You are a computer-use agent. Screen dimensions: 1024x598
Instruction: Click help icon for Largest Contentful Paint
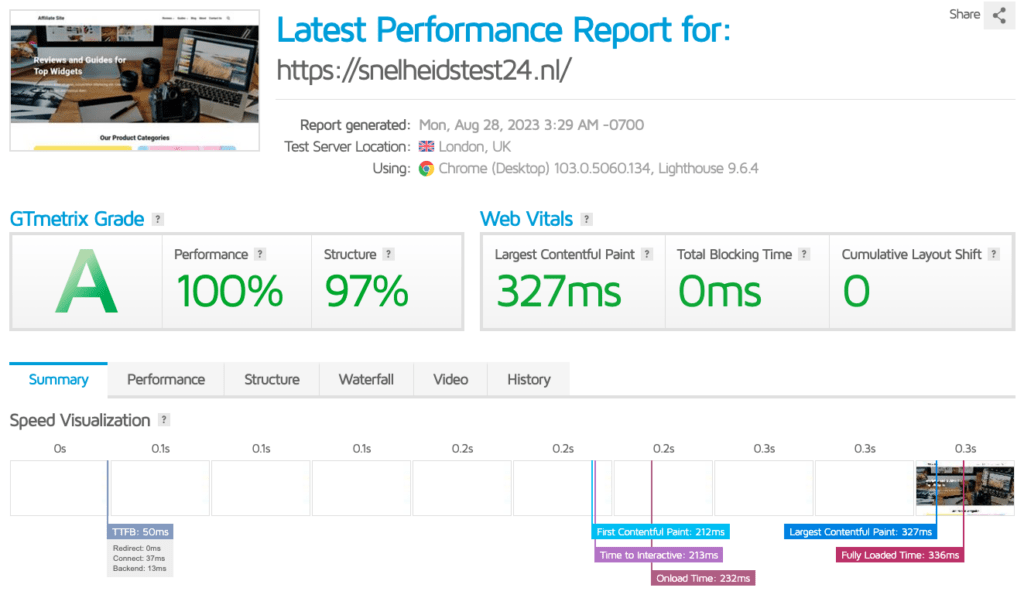[x=647, y=255]
